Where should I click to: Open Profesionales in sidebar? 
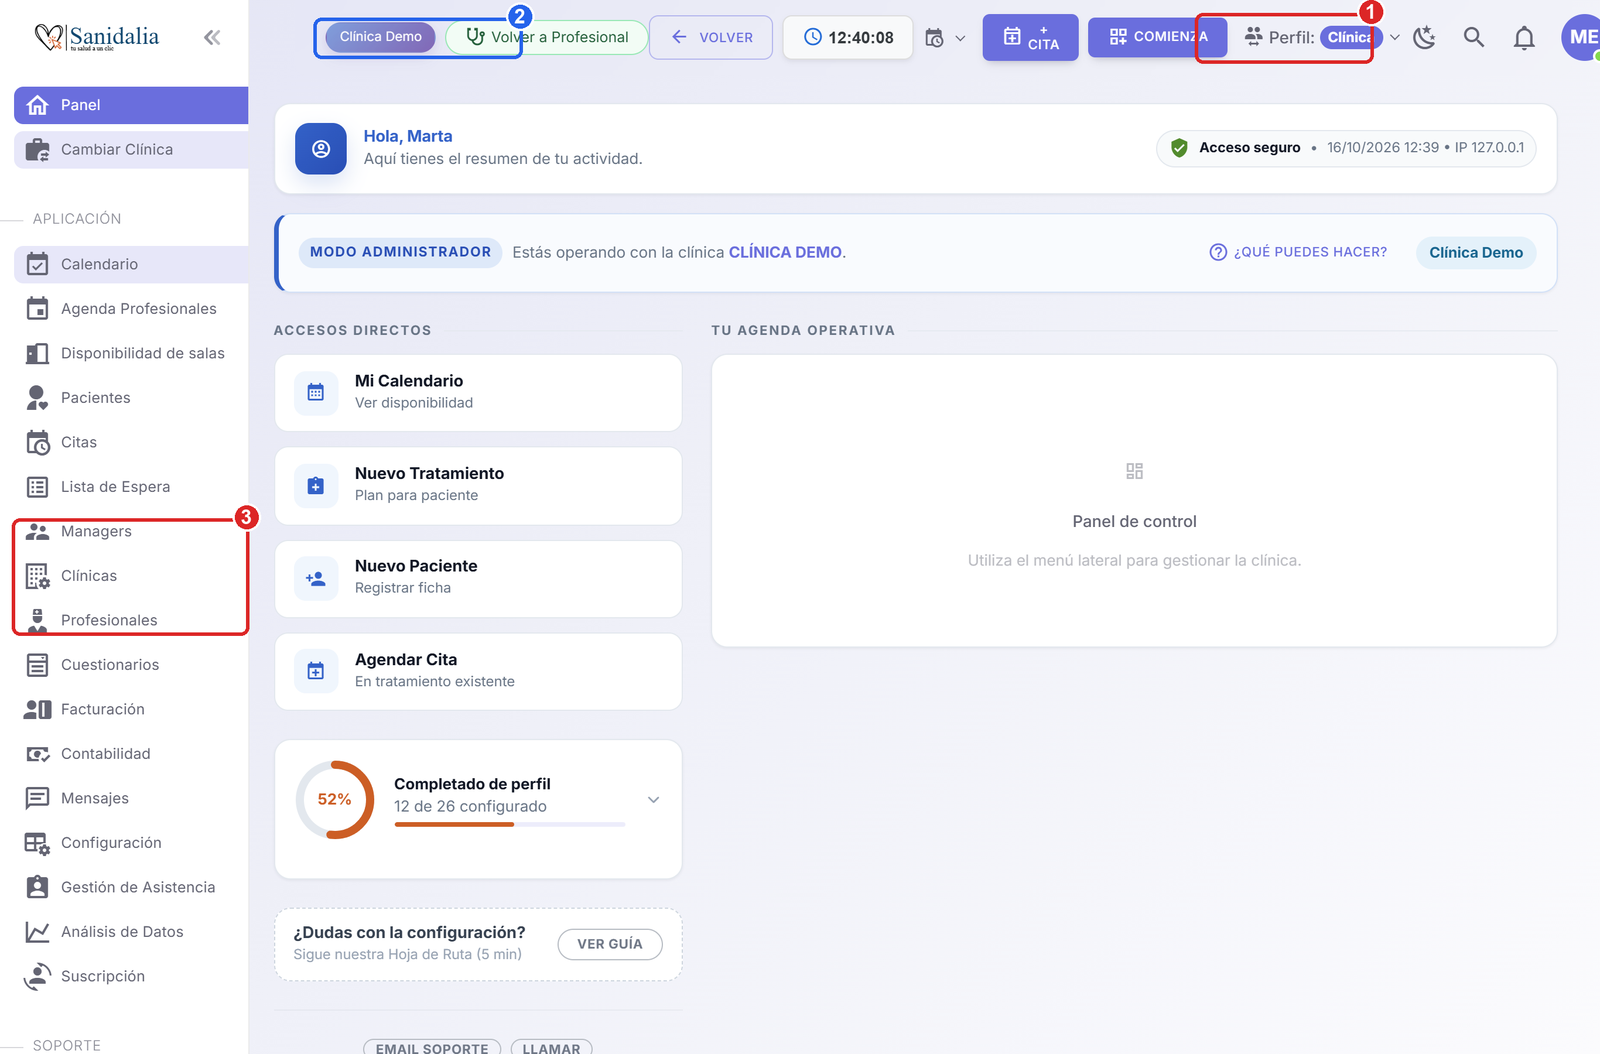pyautogui.click(x=131, y=620)
